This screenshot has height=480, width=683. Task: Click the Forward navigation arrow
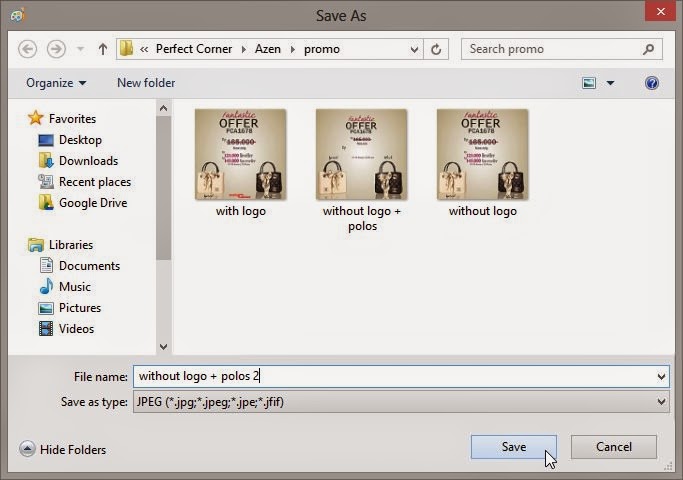point(57,49)
